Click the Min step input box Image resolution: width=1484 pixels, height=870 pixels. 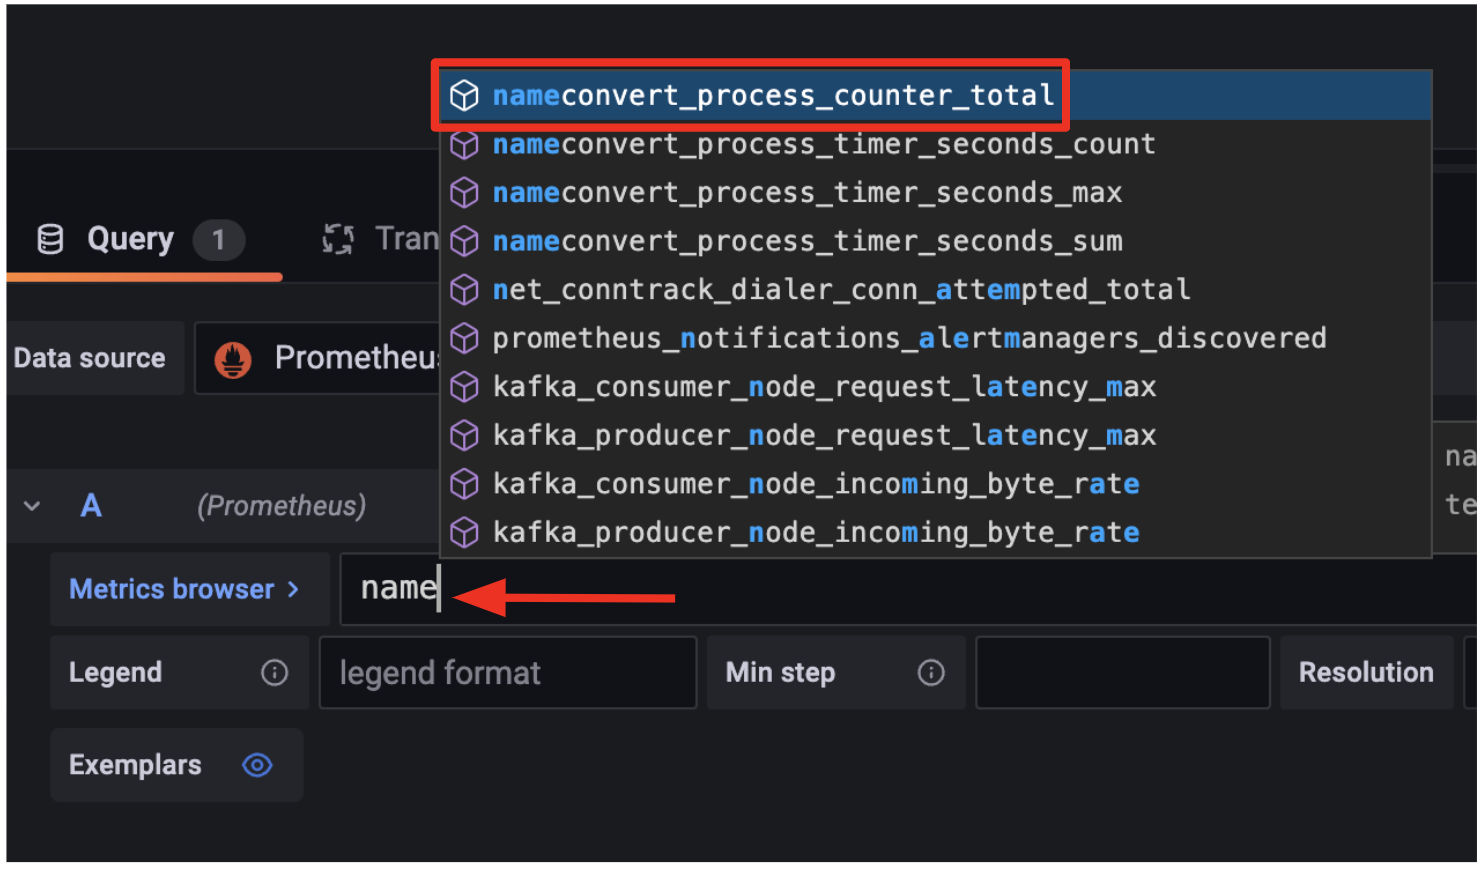1121,673
